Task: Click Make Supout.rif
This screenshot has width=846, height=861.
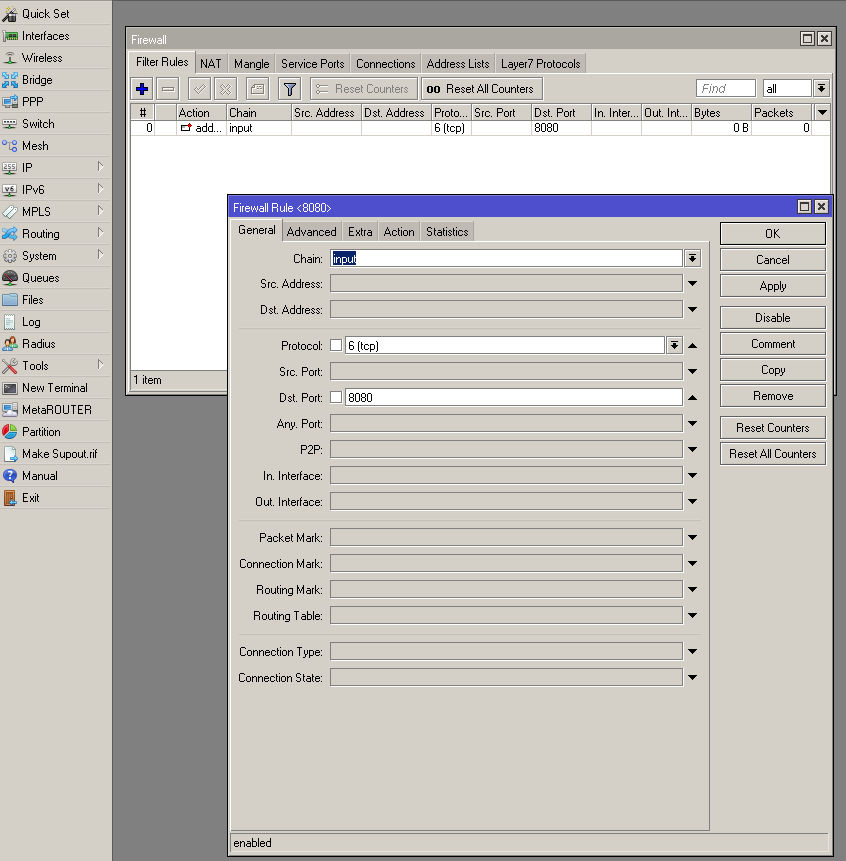Action: (x=55, y=454)
